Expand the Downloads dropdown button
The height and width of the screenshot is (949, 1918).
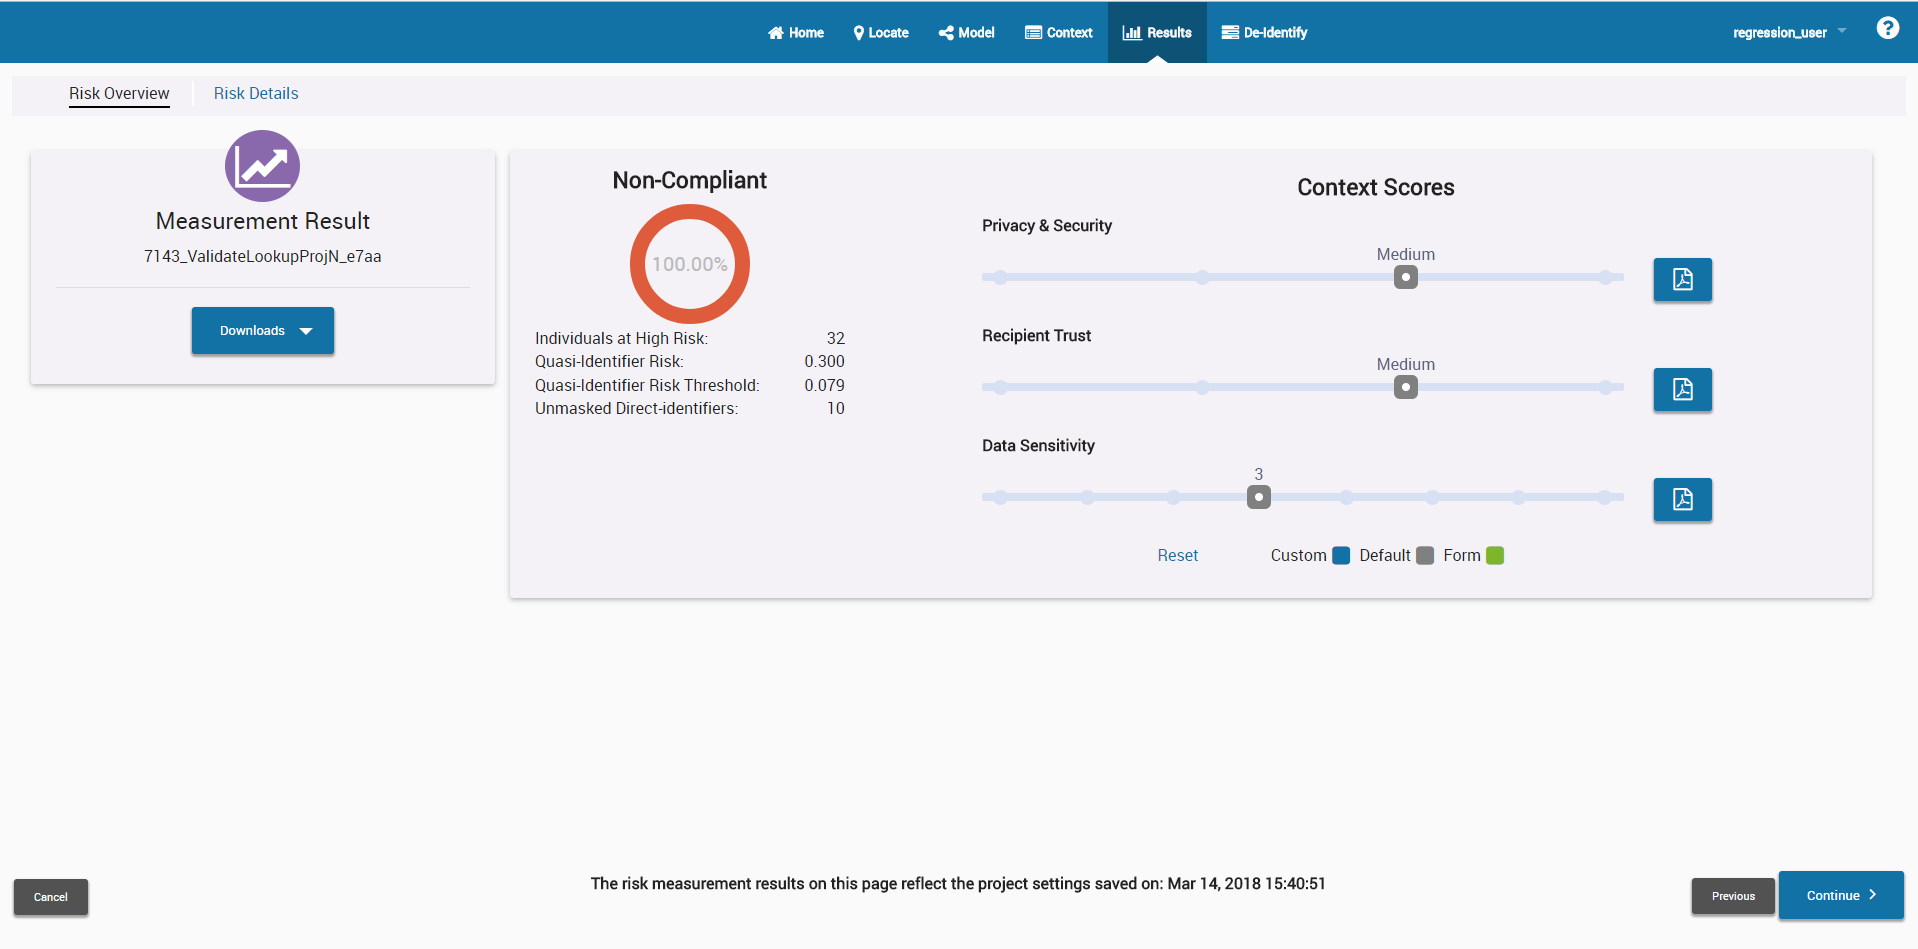point(263,331)
